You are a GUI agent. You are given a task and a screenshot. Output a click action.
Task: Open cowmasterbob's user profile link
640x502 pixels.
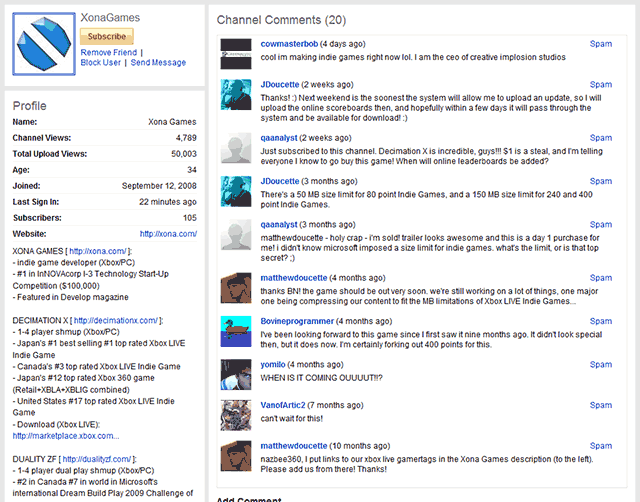click(x=289, y=44)
